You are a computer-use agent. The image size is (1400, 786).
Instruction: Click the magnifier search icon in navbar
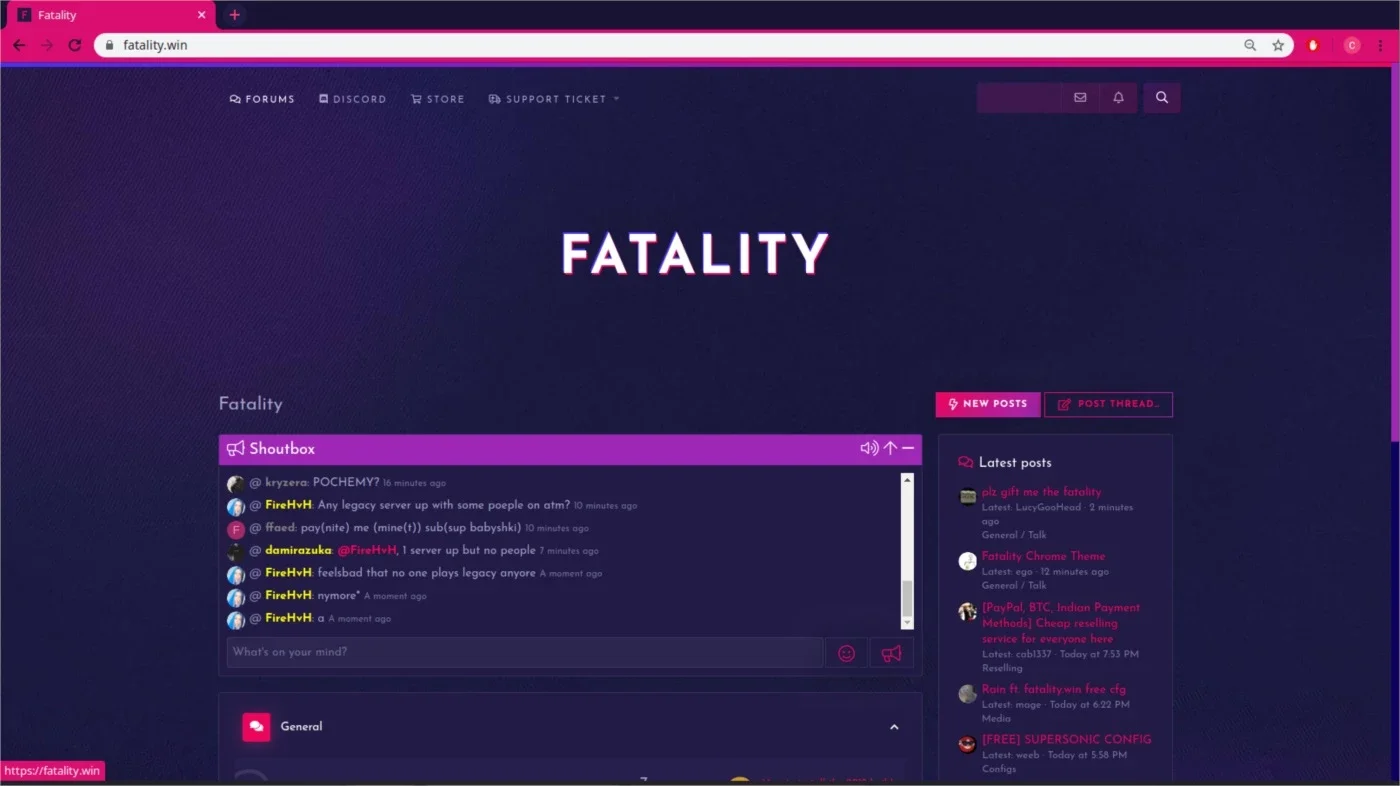click(1162, 98)
